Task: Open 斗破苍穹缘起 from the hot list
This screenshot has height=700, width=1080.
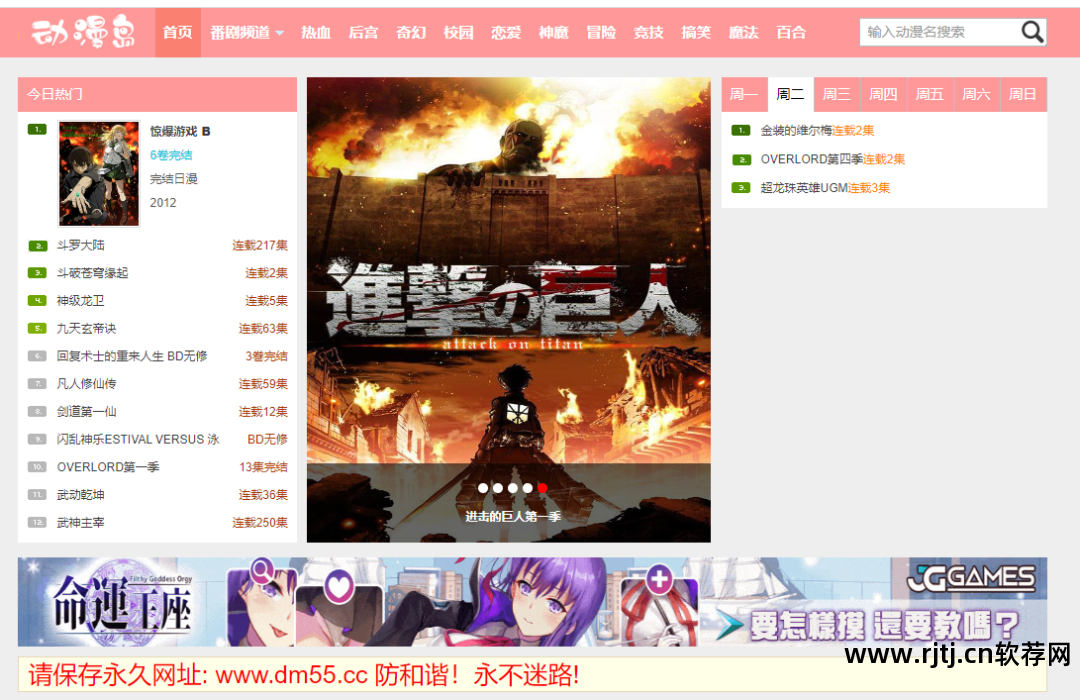Action: (92, 273)
